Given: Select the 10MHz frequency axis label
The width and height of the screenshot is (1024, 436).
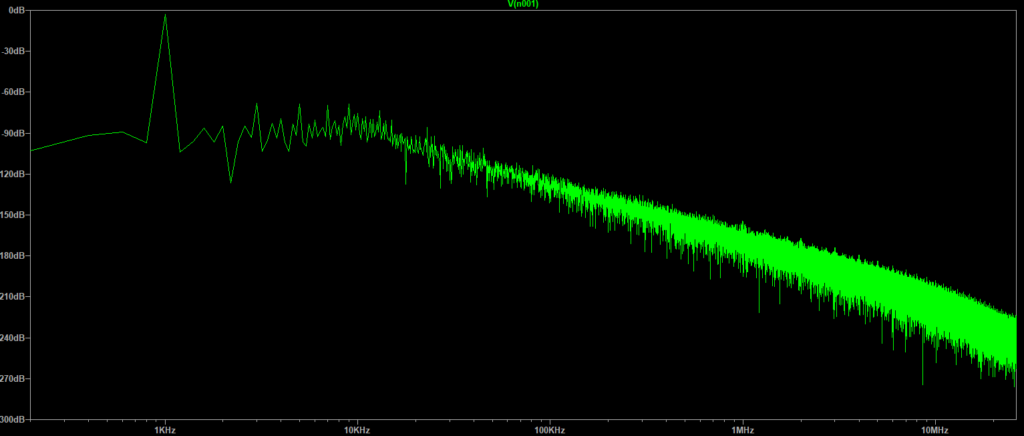Looking at the screenshot, I should pyautogui.click(x=934, y=429).
